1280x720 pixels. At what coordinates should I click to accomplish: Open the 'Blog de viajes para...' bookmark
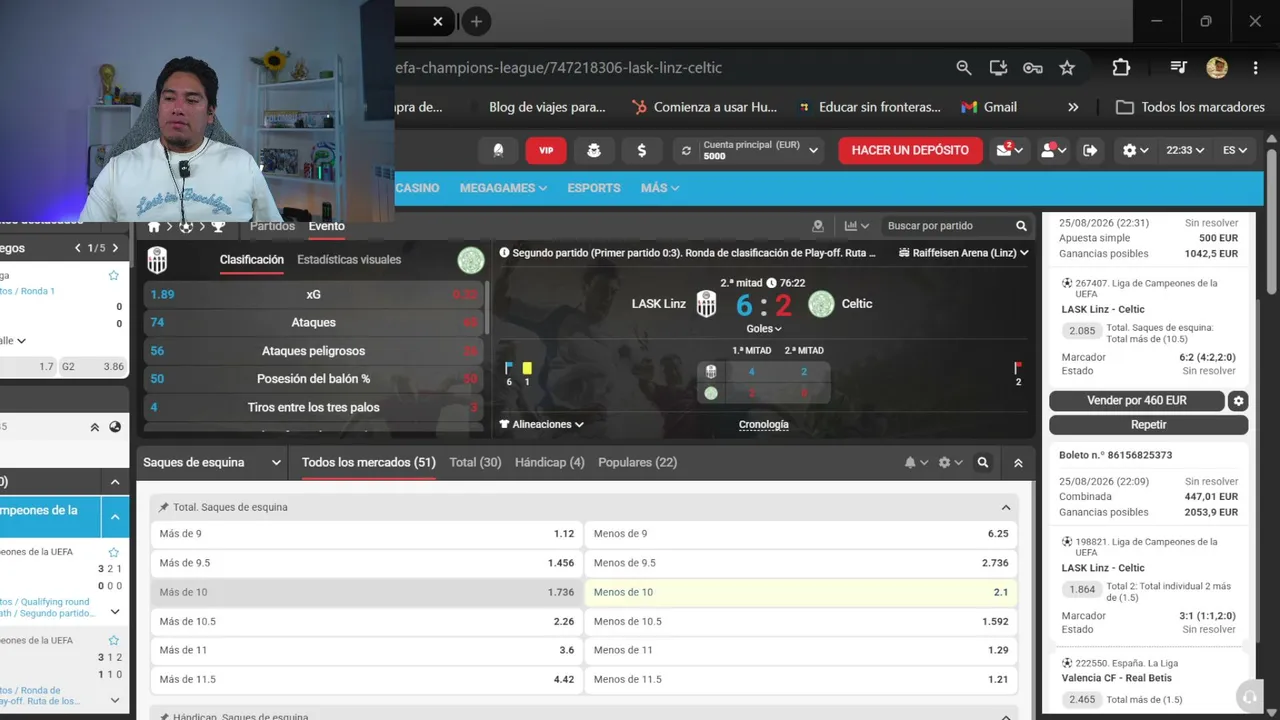pyautogui.click(x=547, y=107)
